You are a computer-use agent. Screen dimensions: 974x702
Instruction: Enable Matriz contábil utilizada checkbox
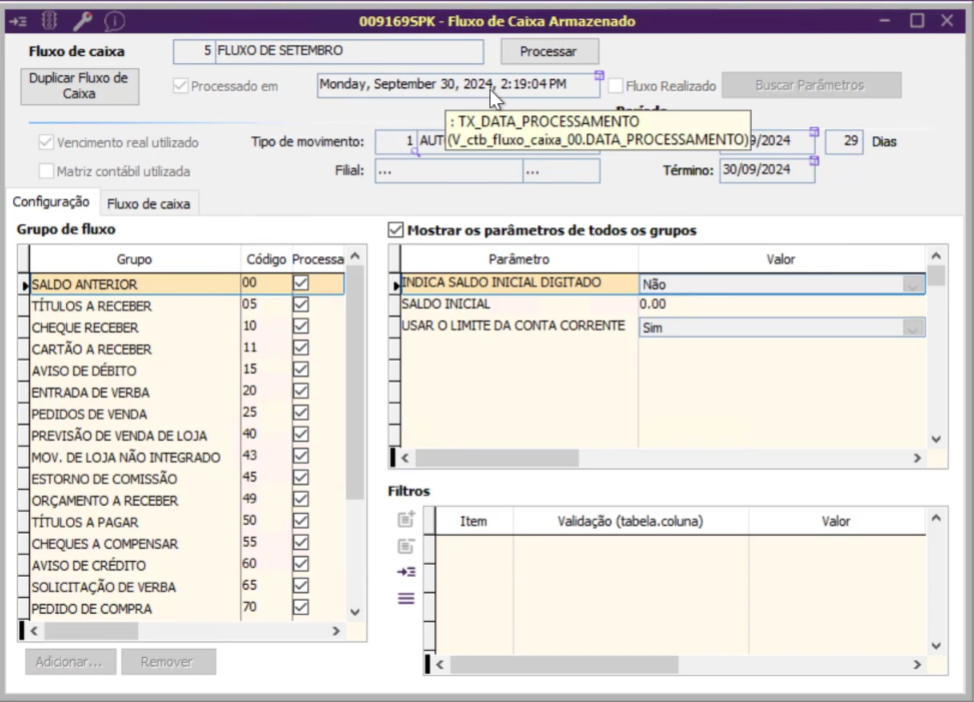pyautogui.click(x=46, y=171)
